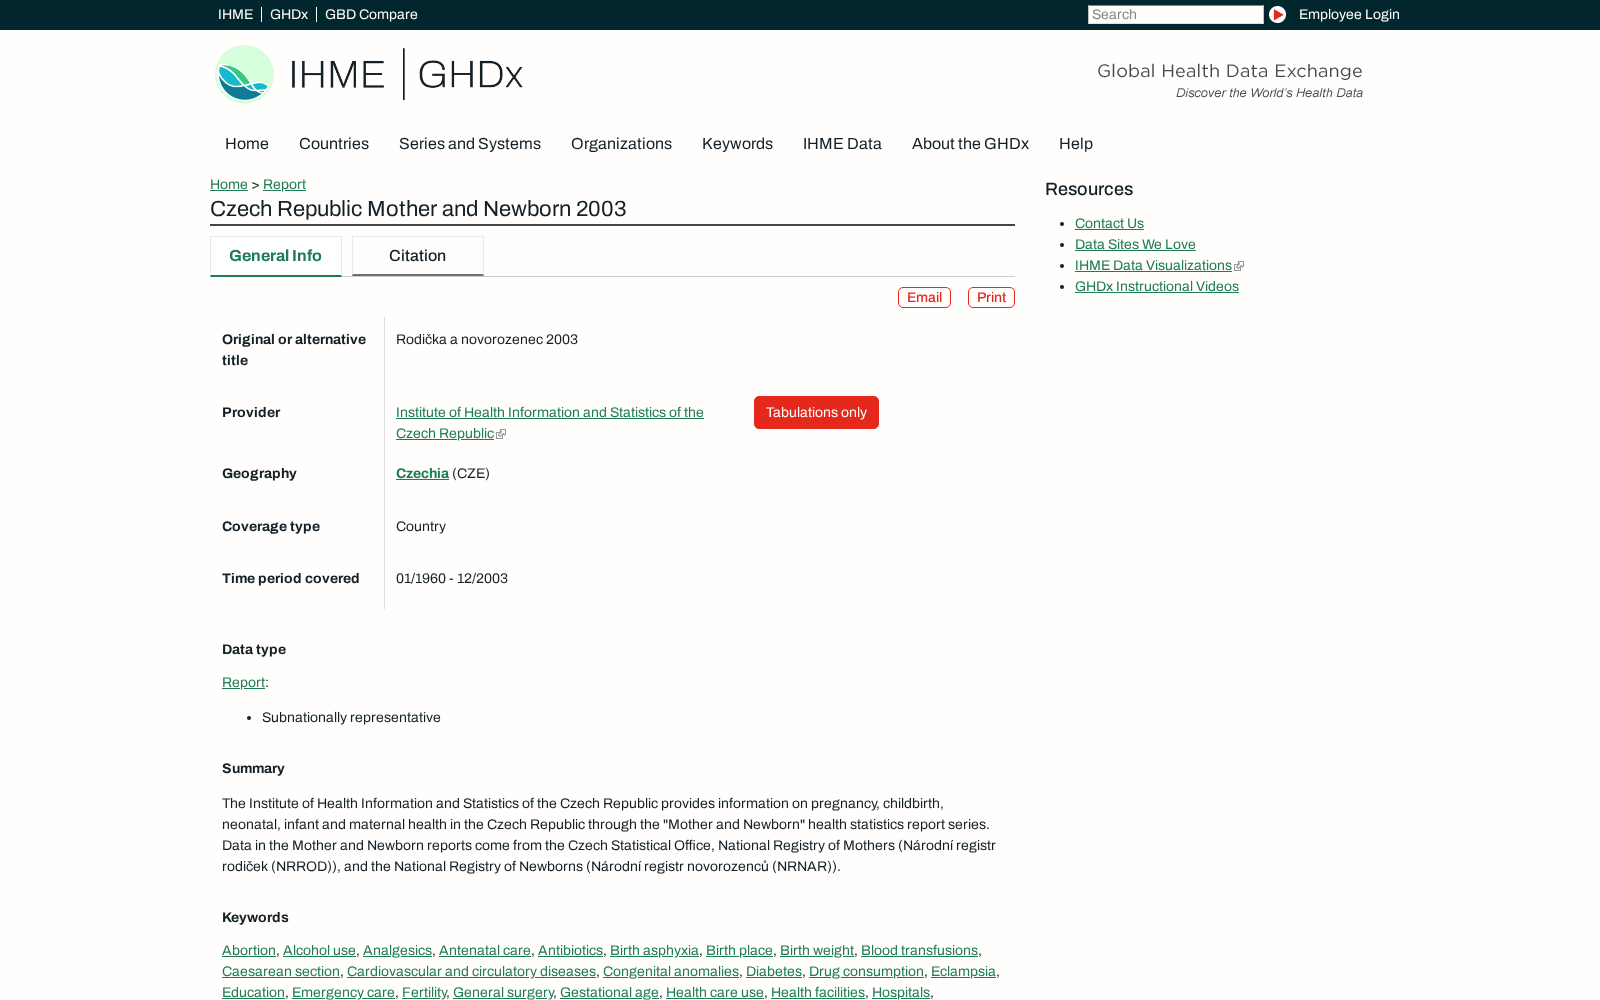Click the Health care use keyword
The height and width of the screenshot is (1000, 1600).
point(715,993)
